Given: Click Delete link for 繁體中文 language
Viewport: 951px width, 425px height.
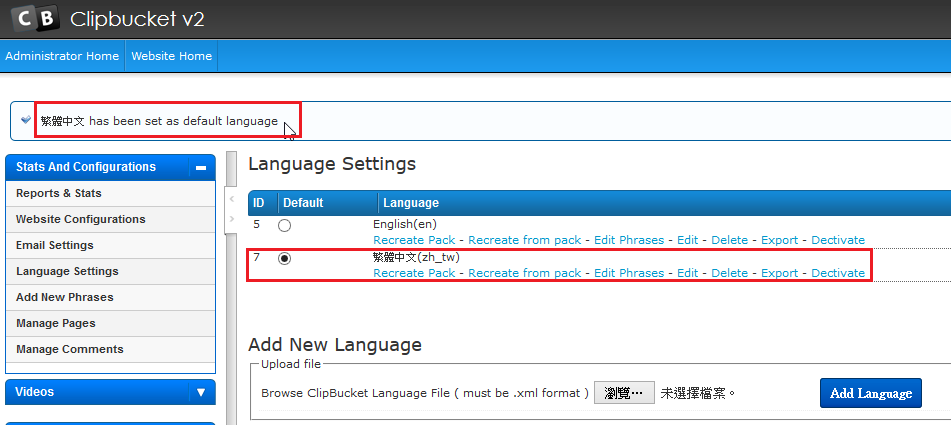Looking at the screenshot, I should coord(730,273).
